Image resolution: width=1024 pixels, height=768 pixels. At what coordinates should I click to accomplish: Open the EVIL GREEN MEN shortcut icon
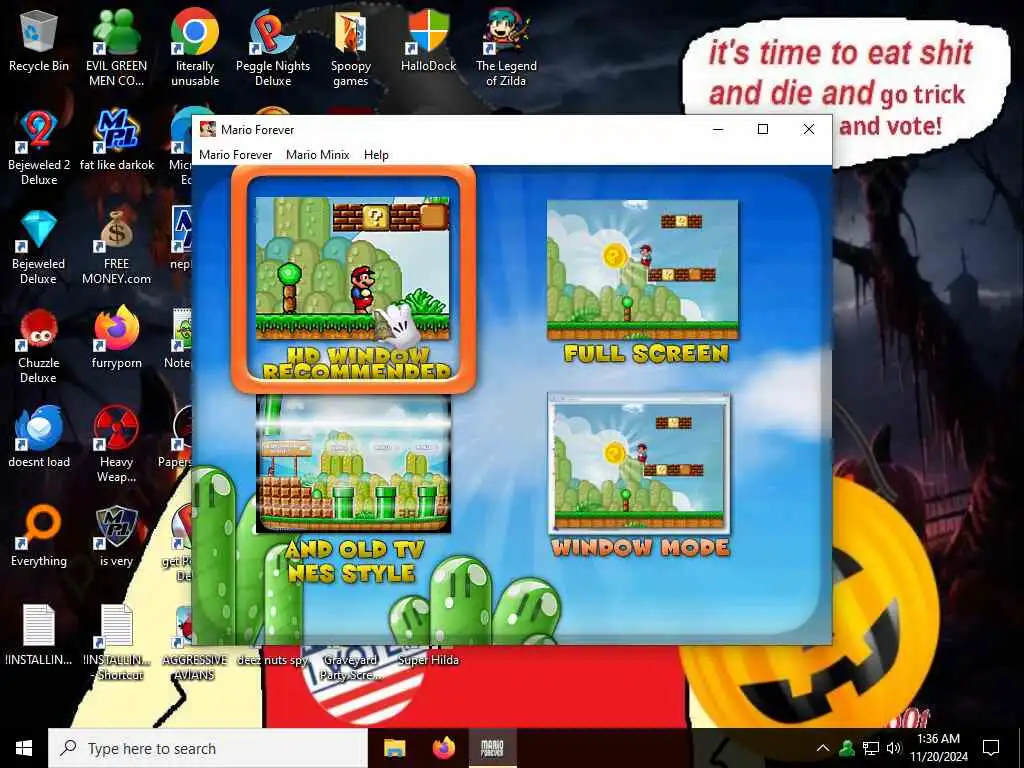(x=116, y=49)
